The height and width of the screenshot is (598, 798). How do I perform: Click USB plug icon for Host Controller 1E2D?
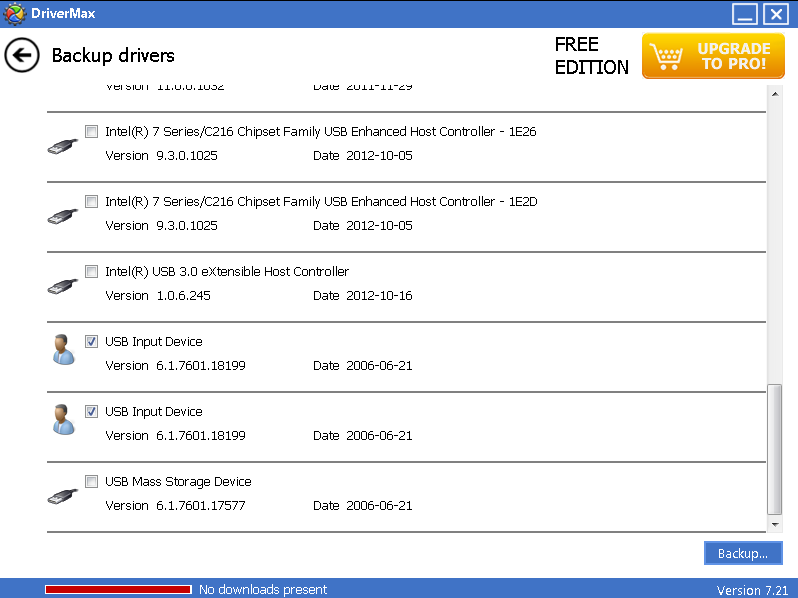pos(63,216)
